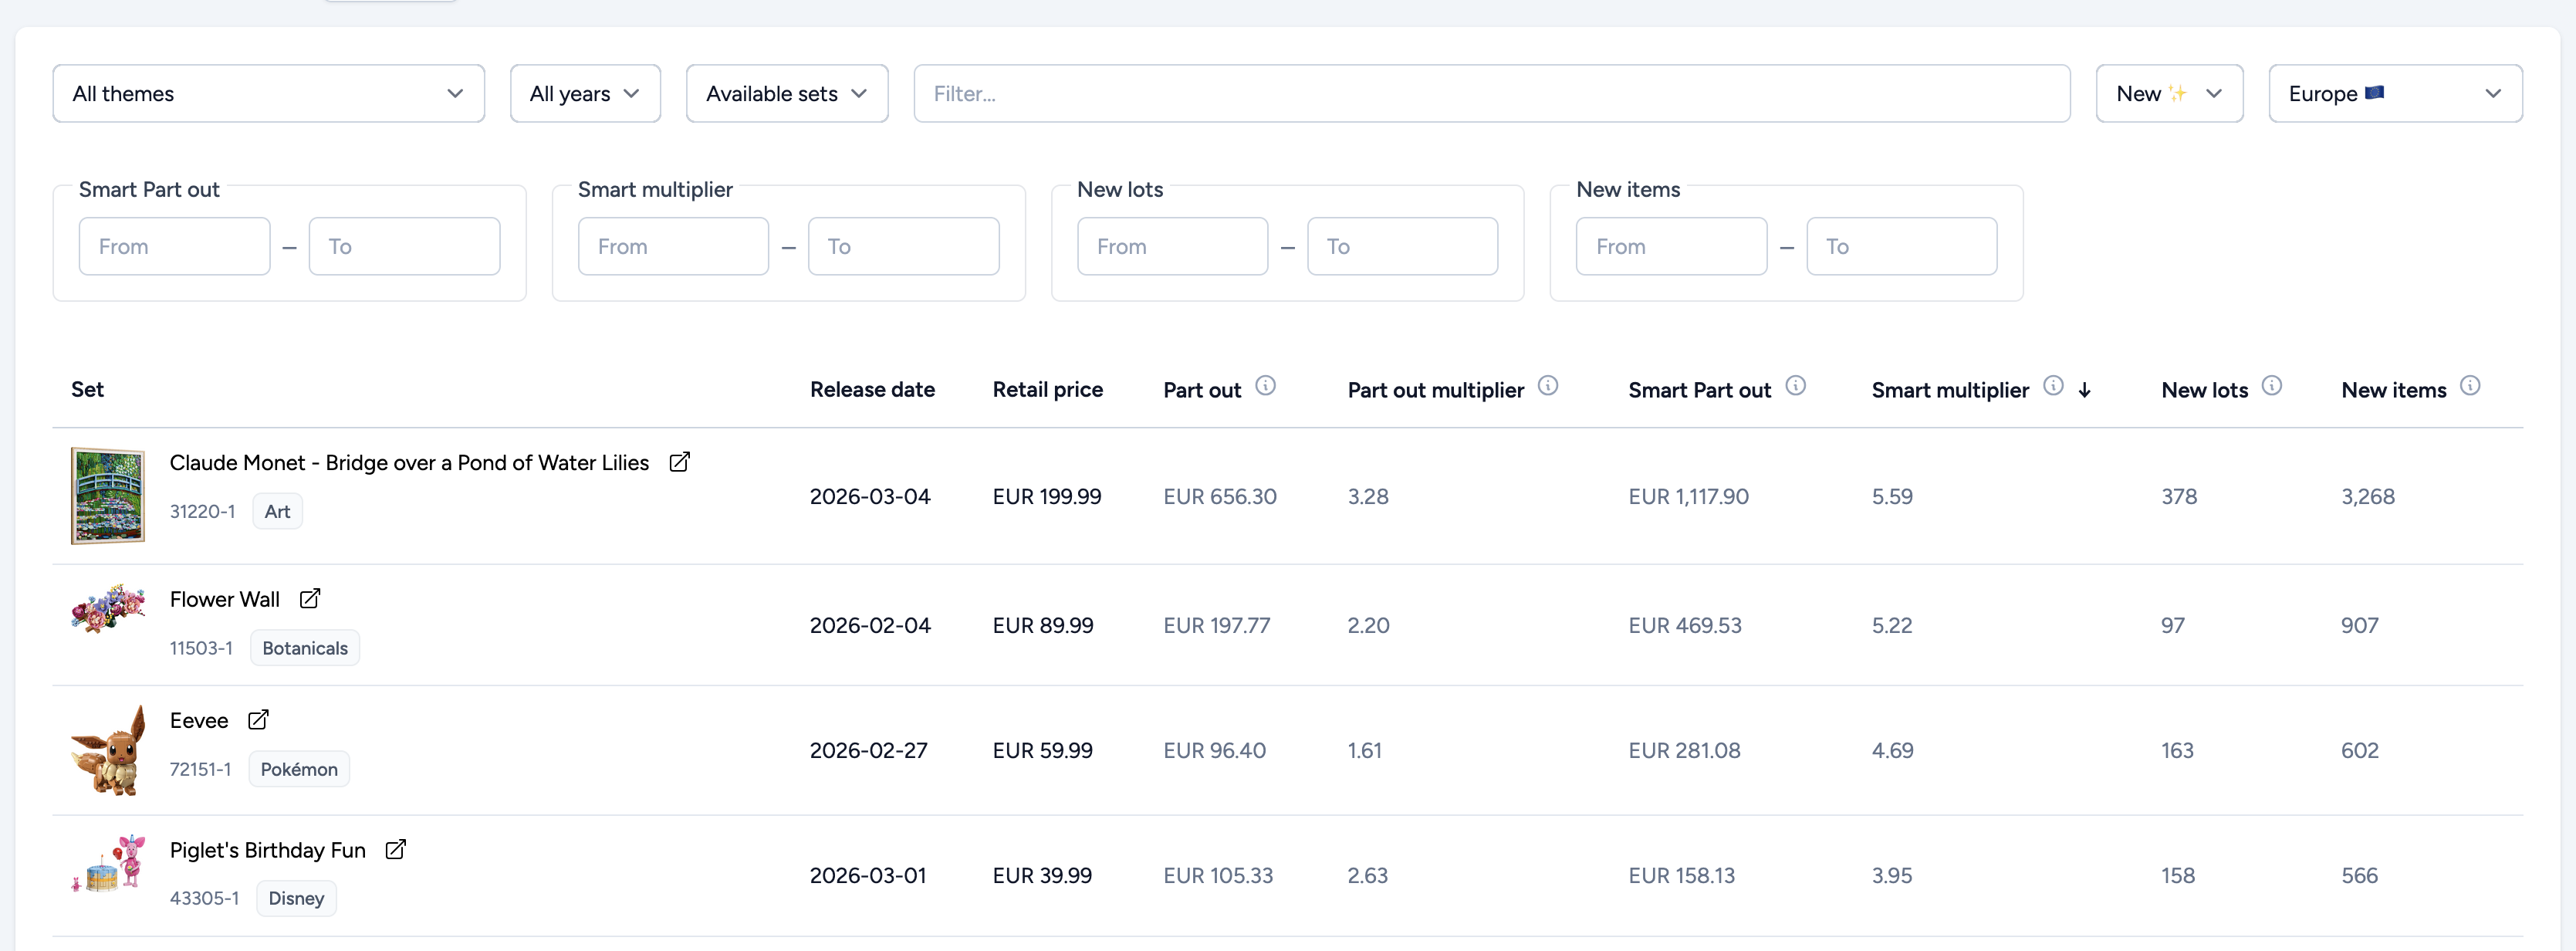Click the Filter search field
Viewport: 2576px width, 951px height.
tap(1492, 93)
